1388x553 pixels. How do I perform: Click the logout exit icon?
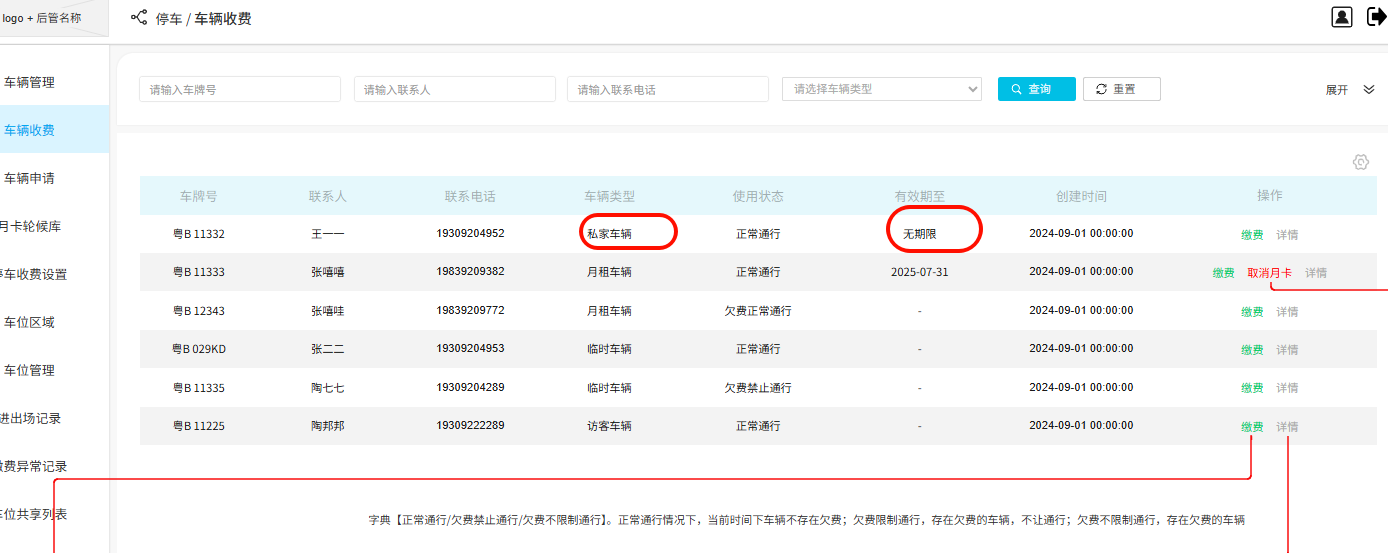pyautogui.click(x=1376, y=17)
